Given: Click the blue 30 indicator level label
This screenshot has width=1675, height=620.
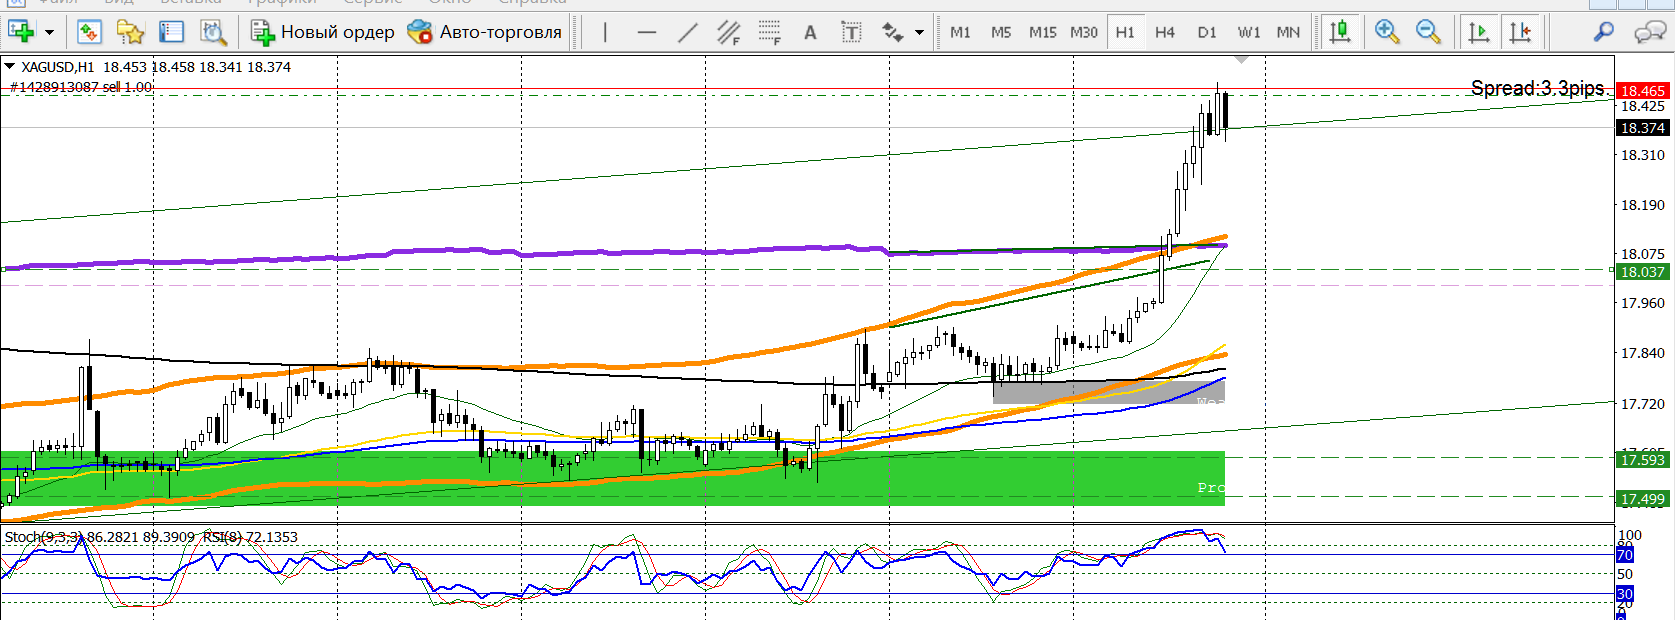Looking at the screenshot, I should click(1625, 594).
